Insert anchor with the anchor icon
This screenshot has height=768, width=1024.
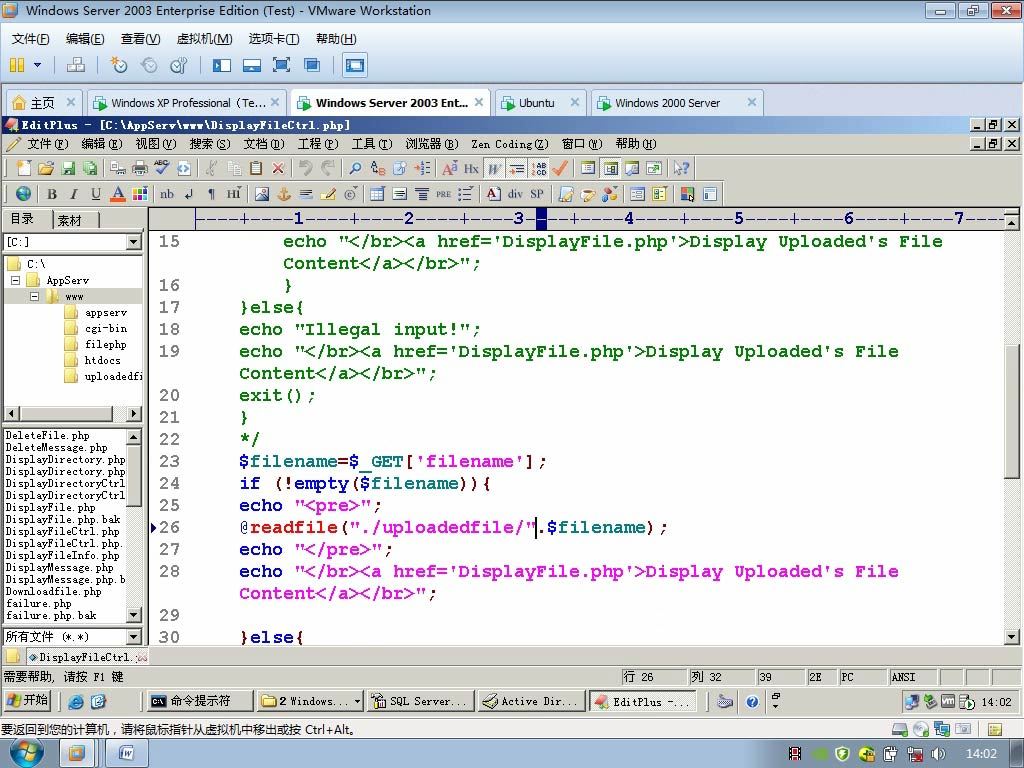click(283, 194)
